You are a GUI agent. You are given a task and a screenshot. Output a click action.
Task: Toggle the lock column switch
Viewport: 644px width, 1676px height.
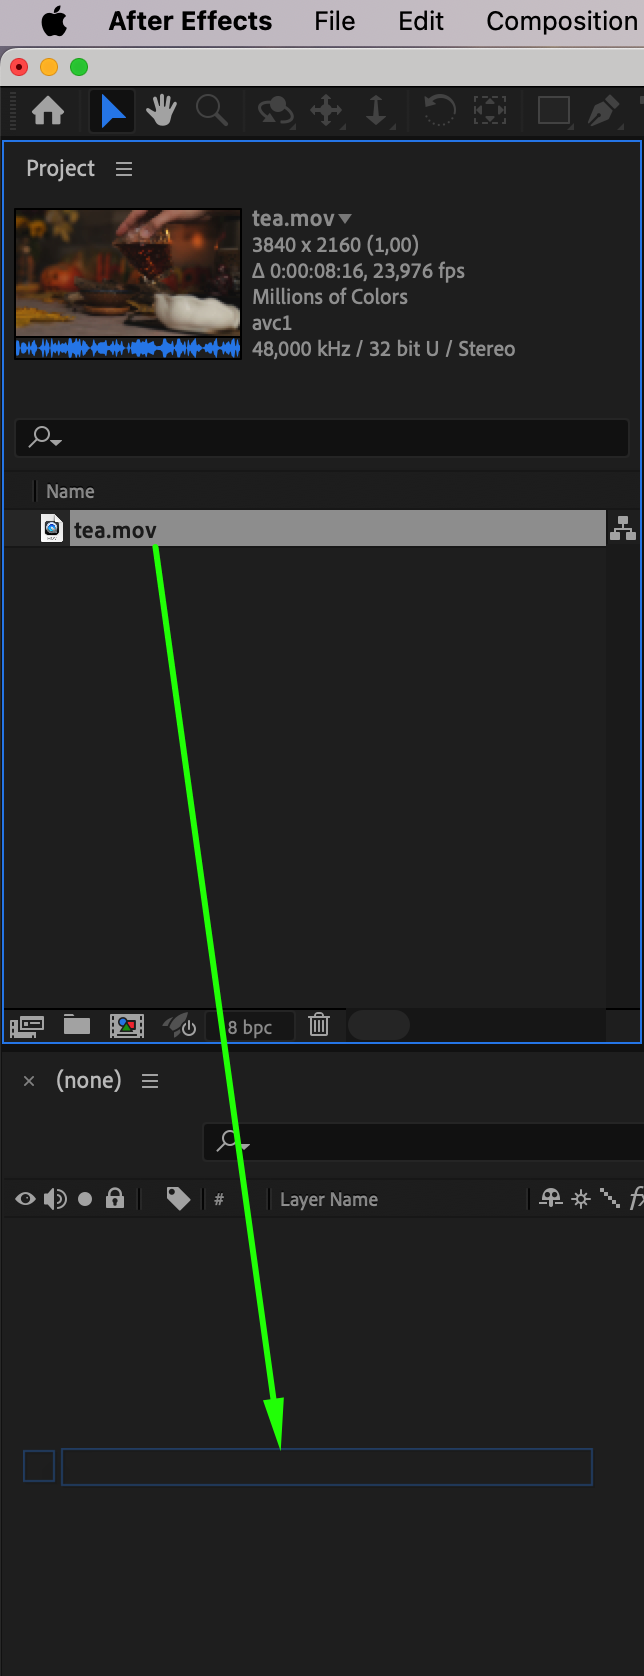coord(115,1198)
